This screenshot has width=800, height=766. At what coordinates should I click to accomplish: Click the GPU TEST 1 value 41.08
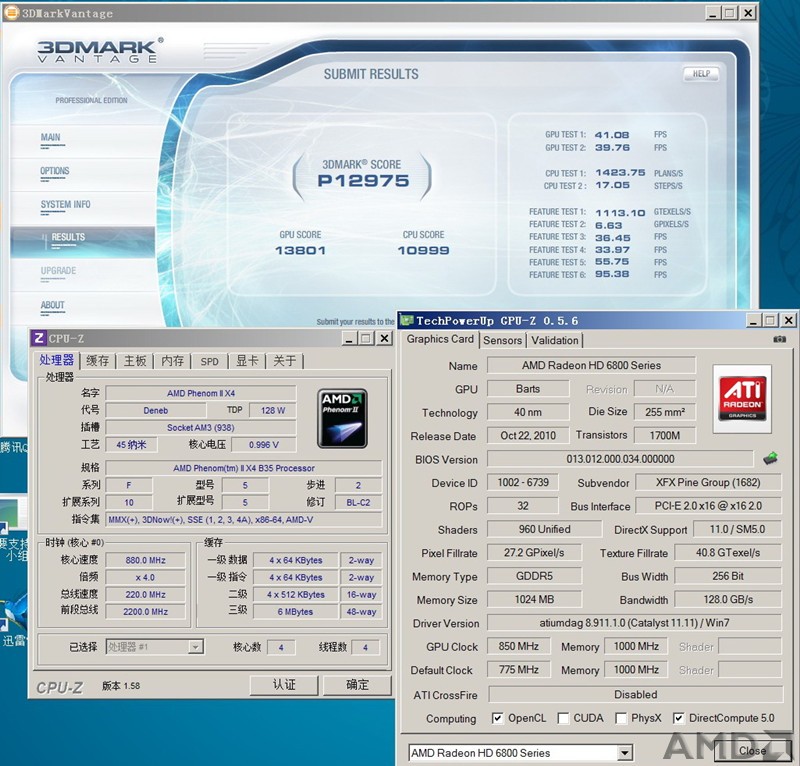pos(612,135)
